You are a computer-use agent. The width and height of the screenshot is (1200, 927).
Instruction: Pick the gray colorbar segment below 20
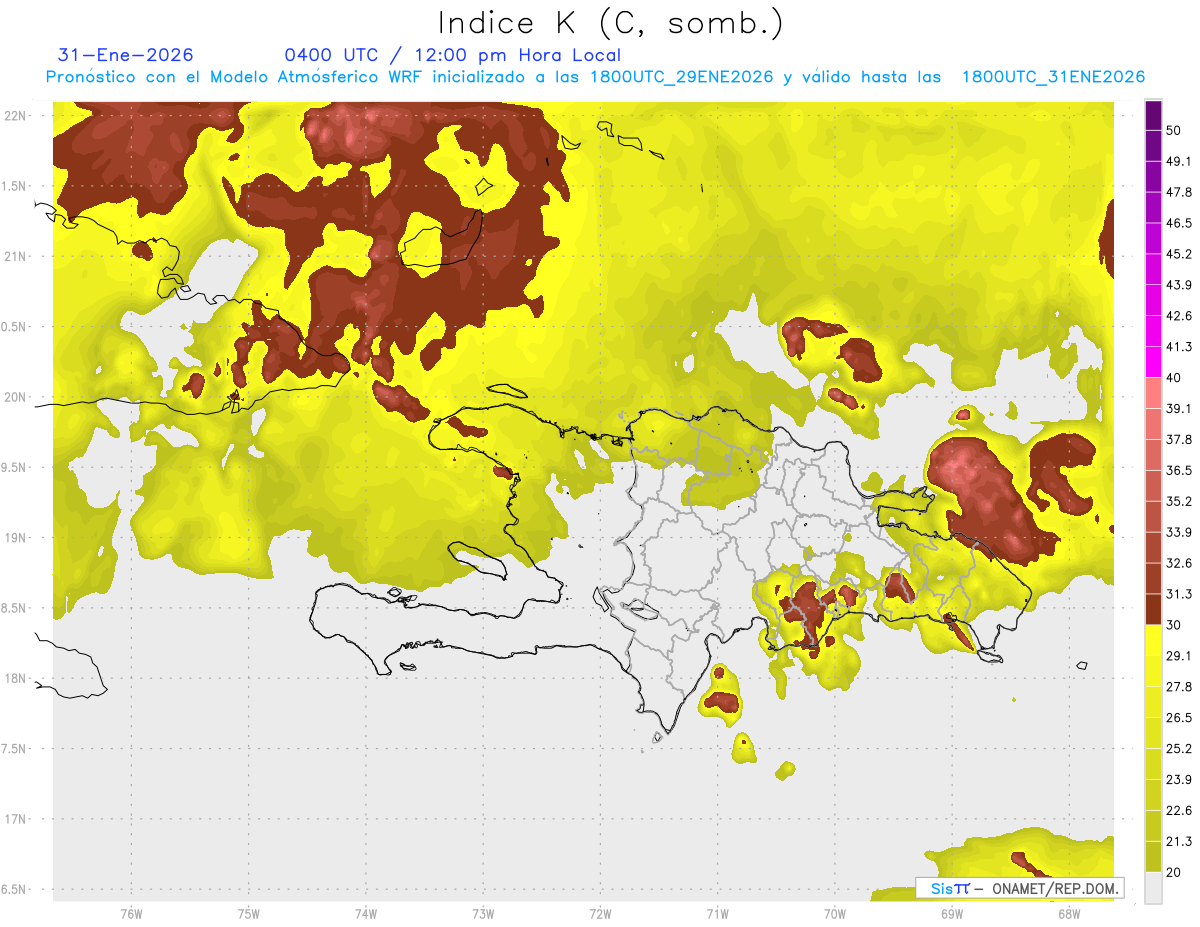pos(1153,888)
